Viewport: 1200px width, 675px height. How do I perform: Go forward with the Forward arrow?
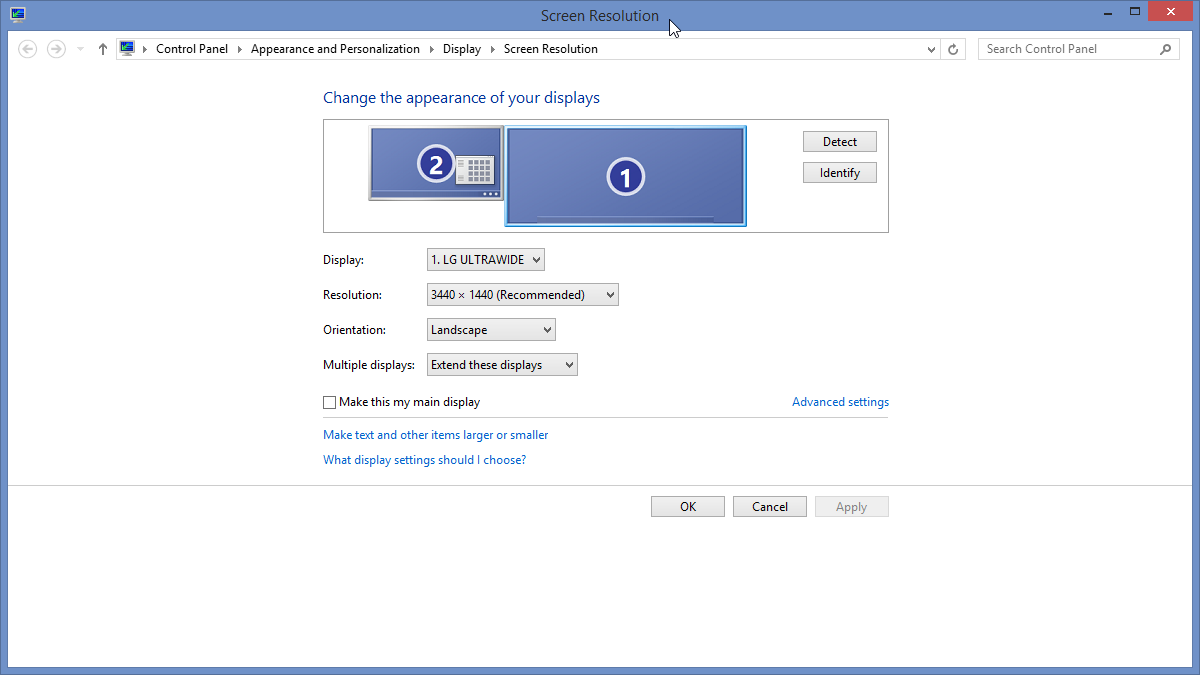(x=57, y=49)
